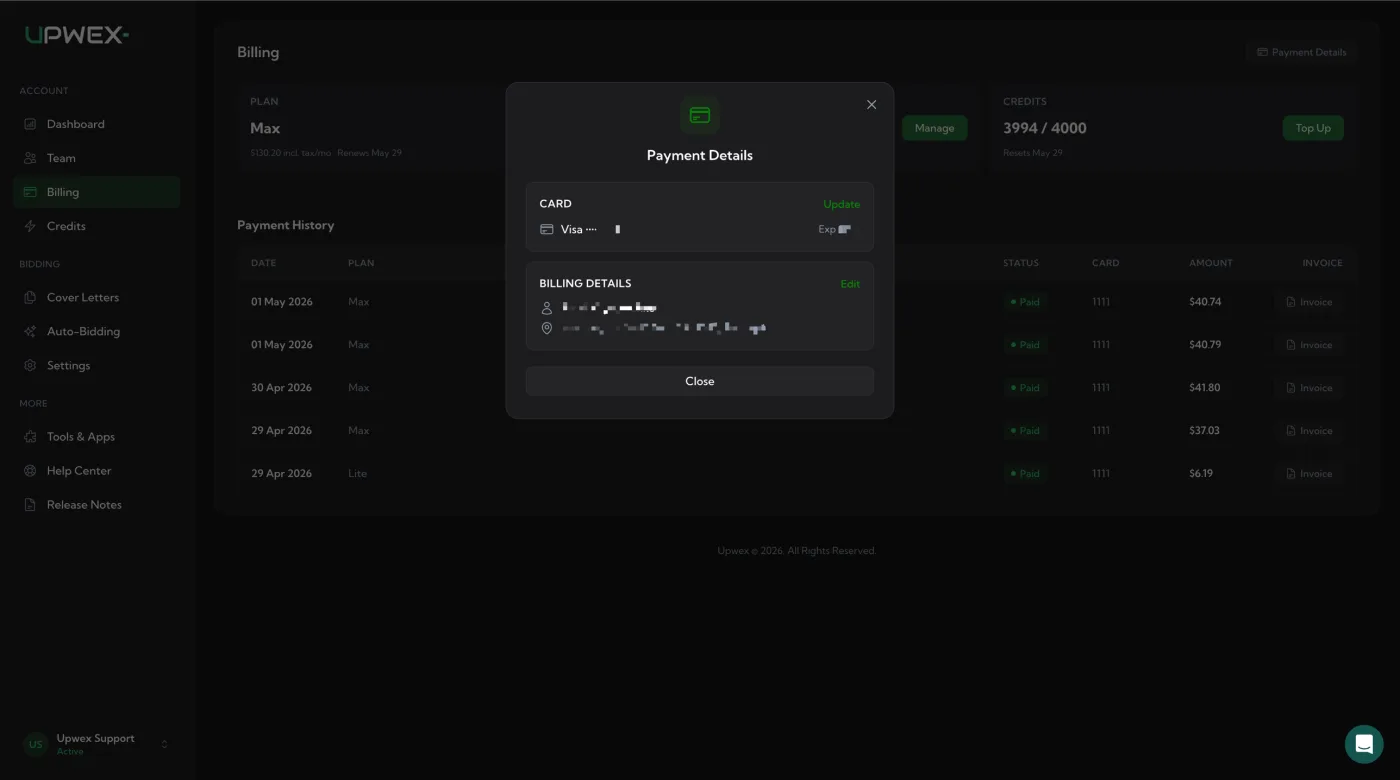Open the Team page
This screenshot has width=1400, height=780.
pos(97,158)
